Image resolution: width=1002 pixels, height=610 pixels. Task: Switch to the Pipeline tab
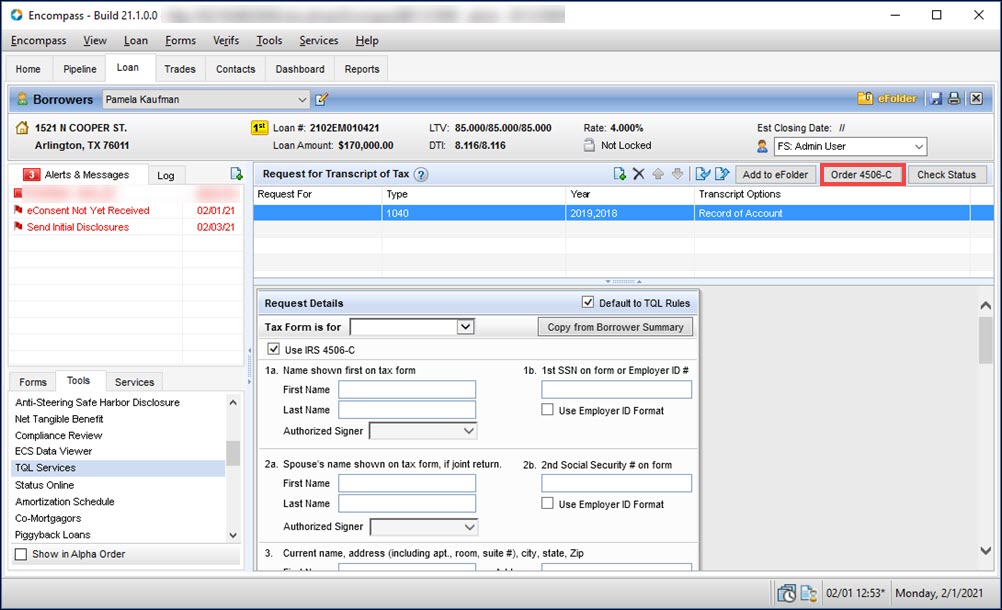[x=80, y=69]
